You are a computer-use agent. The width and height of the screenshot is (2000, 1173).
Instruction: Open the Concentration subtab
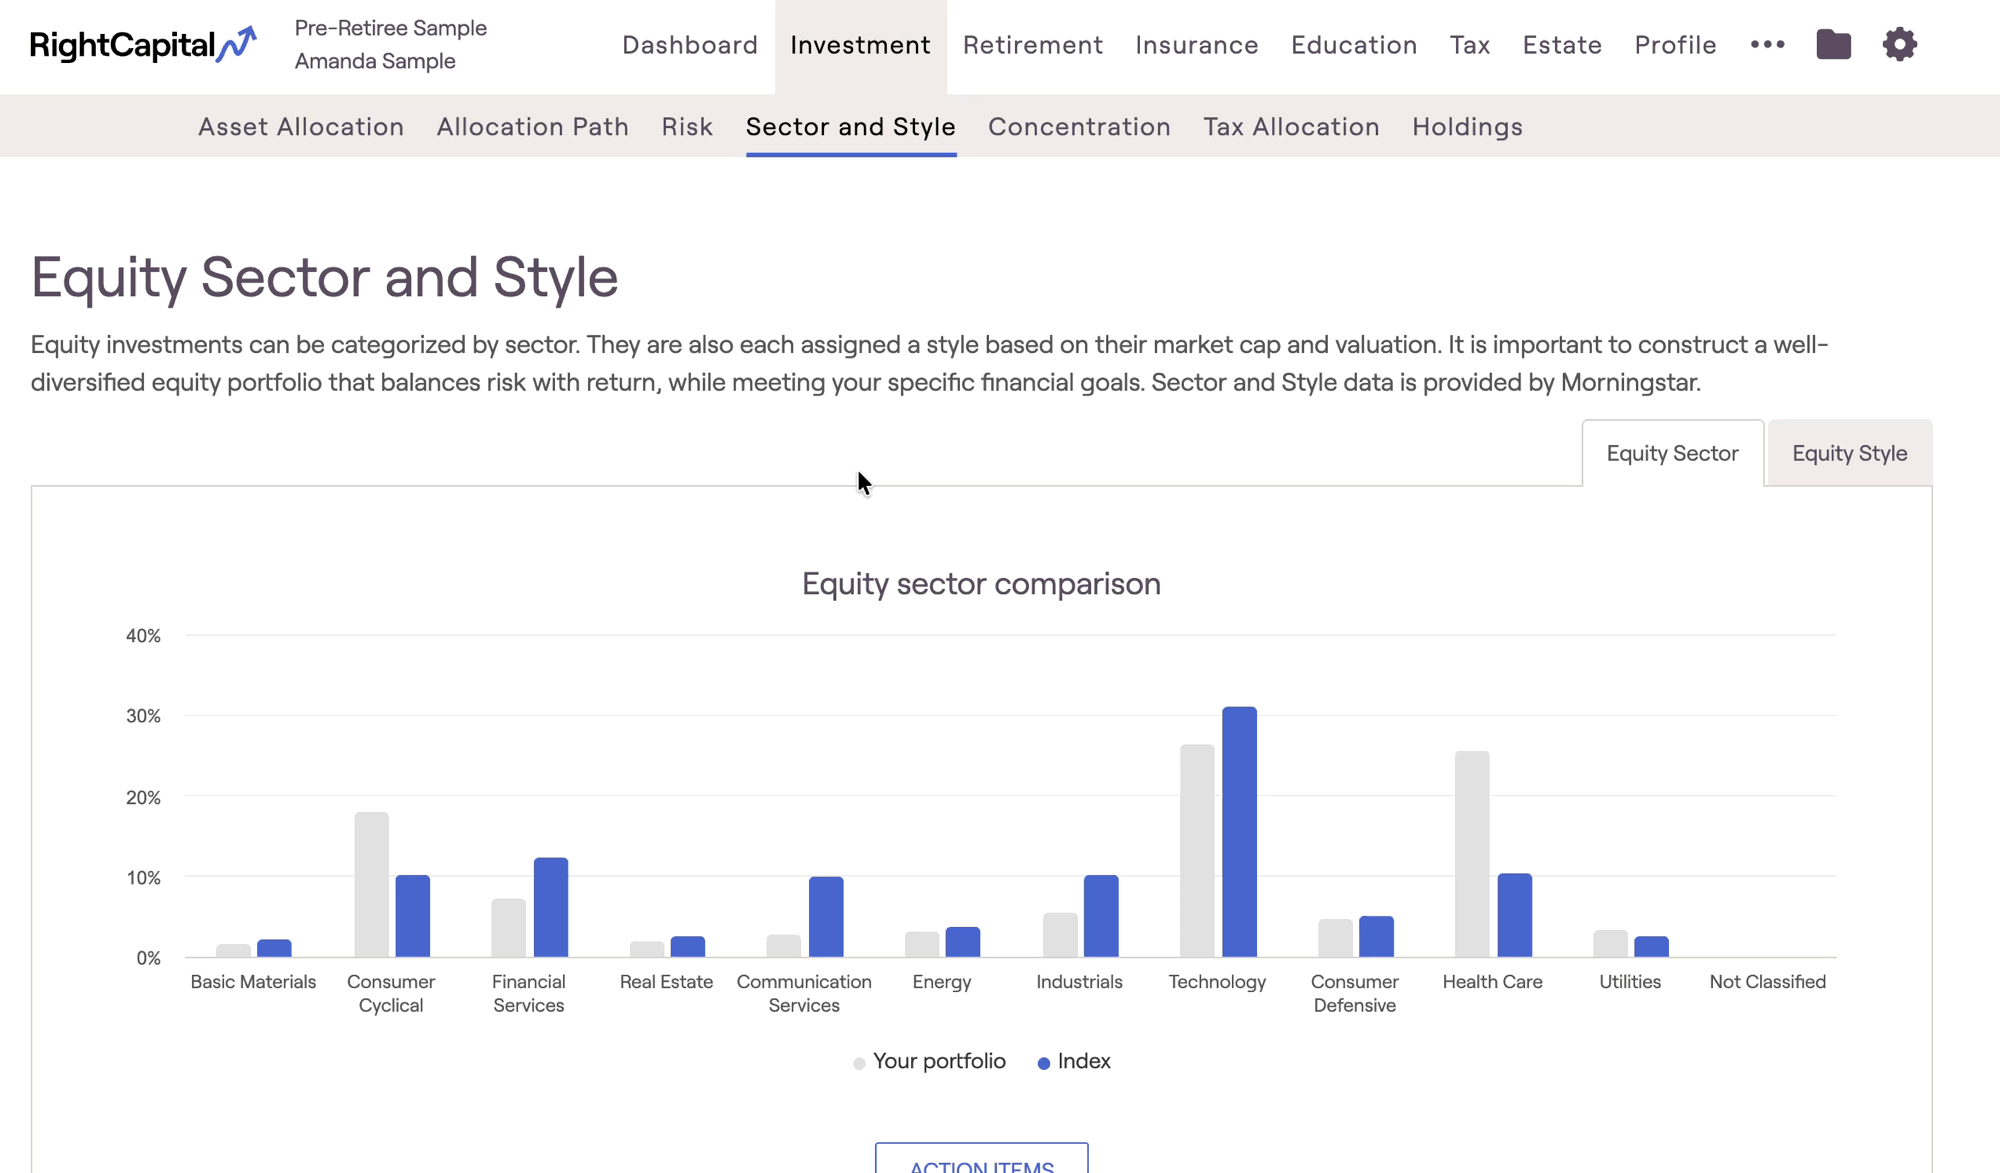tap(1079, 127)
